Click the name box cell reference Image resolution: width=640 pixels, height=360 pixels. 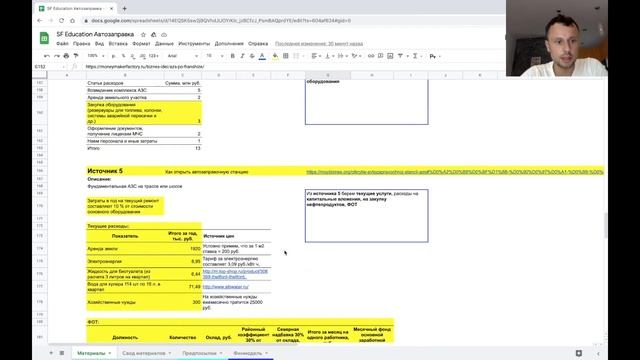point(41,67)
